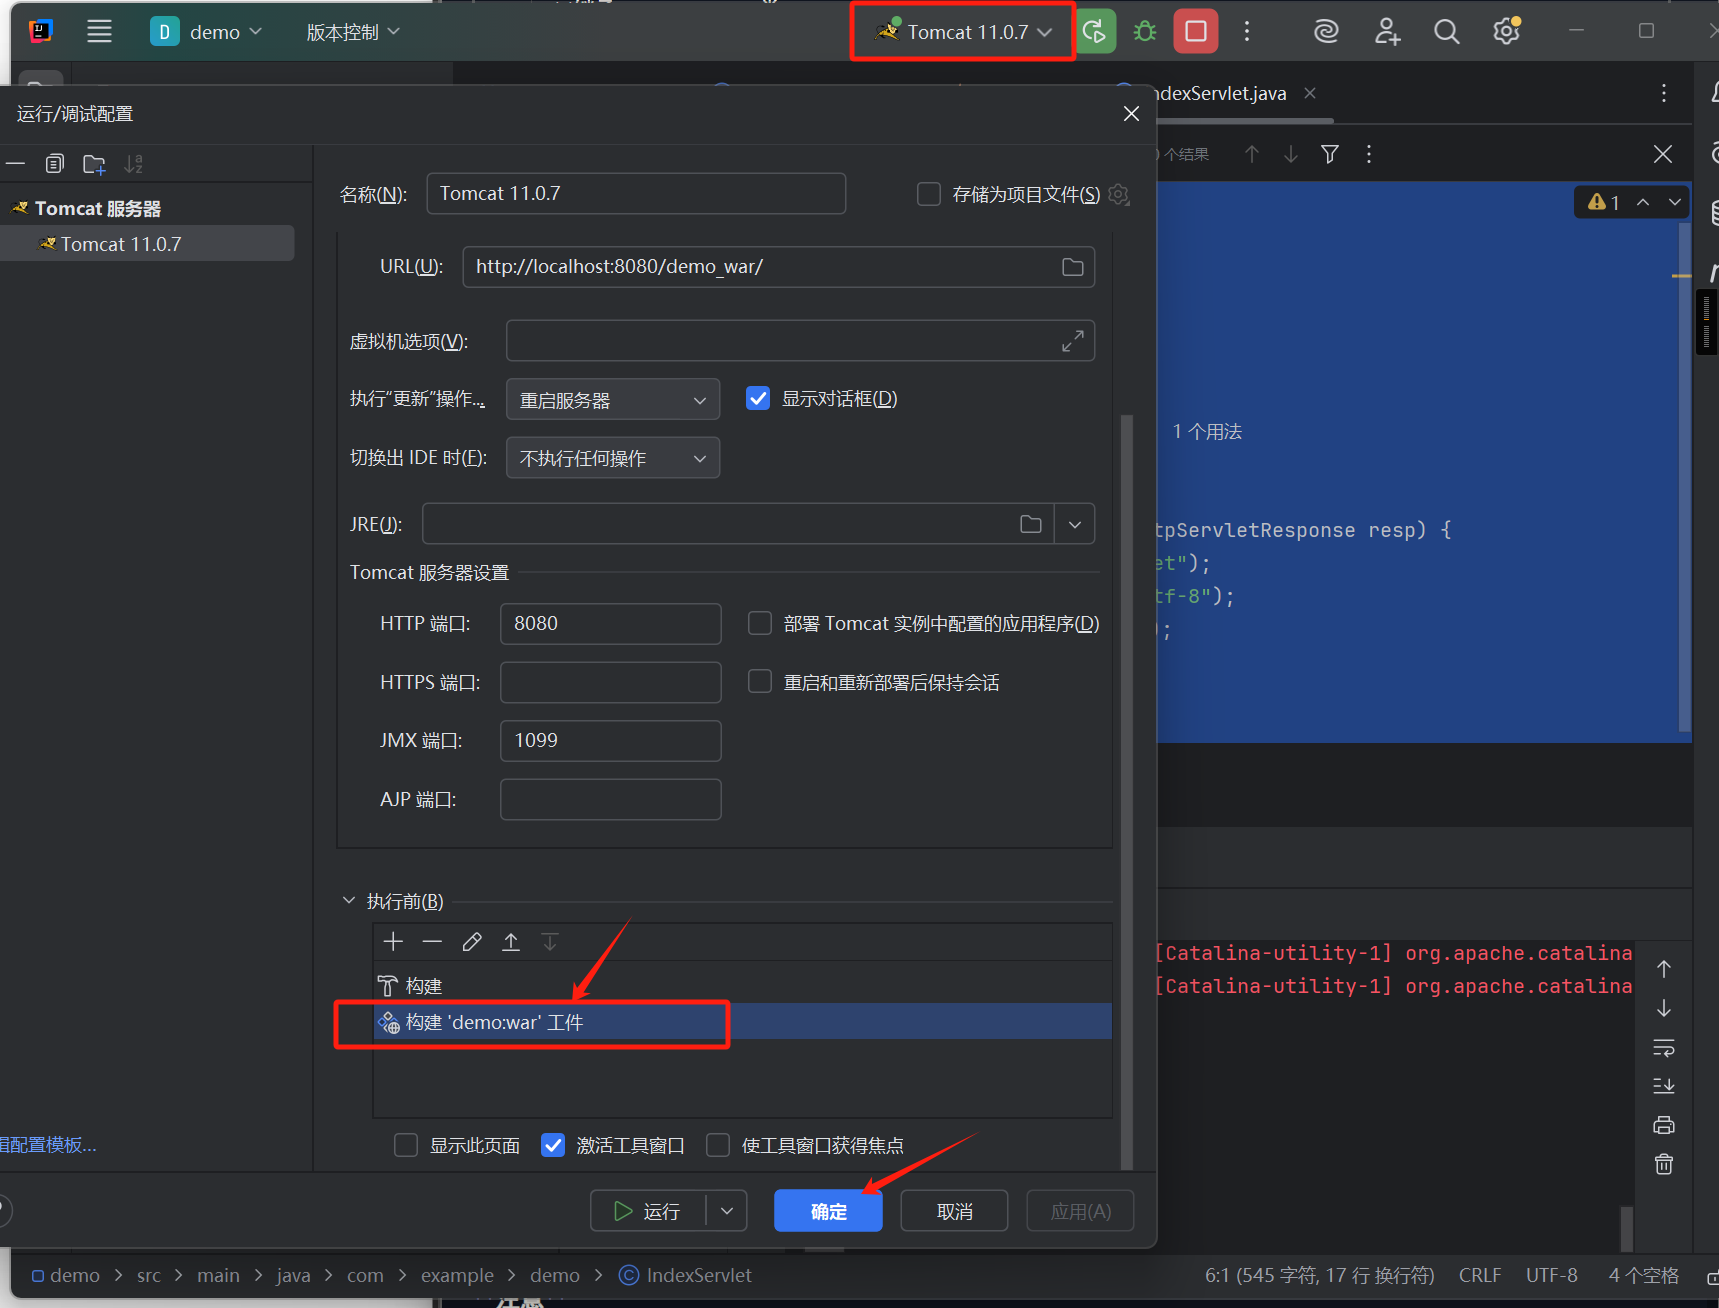This screenshot has width=1719, height=1308.
Task: Collapse the before launch section
Action: pos(349,901)
